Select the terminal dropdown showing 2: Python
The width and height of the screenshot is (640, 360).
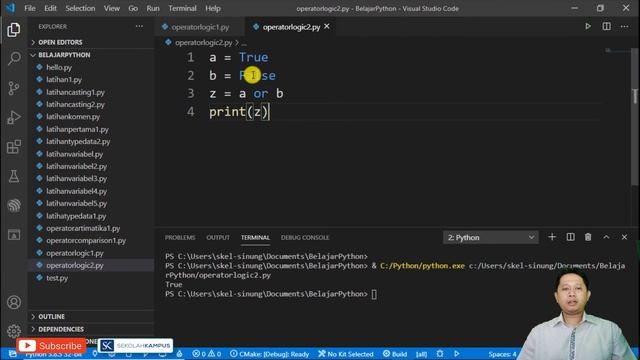491,238
